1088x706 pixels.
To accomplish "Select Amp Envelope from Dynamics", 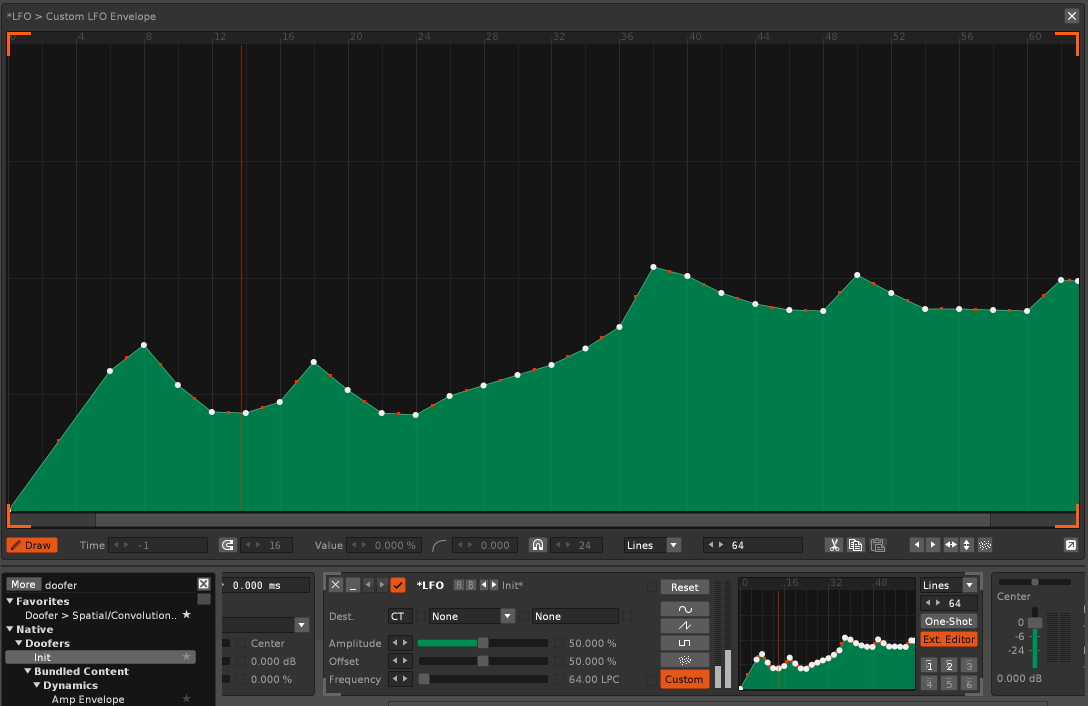I will click(x=88, y=699).
